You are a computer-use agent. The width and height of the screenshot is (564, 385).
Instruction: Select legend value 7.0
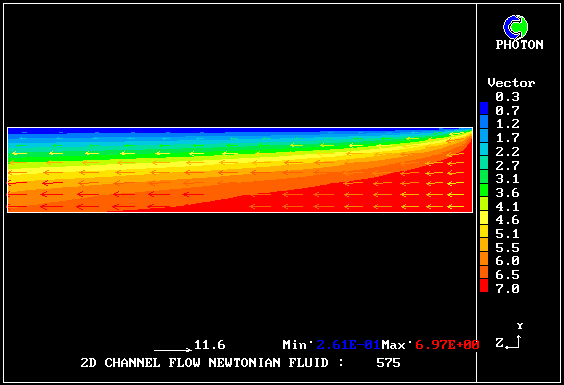point(507,289)
